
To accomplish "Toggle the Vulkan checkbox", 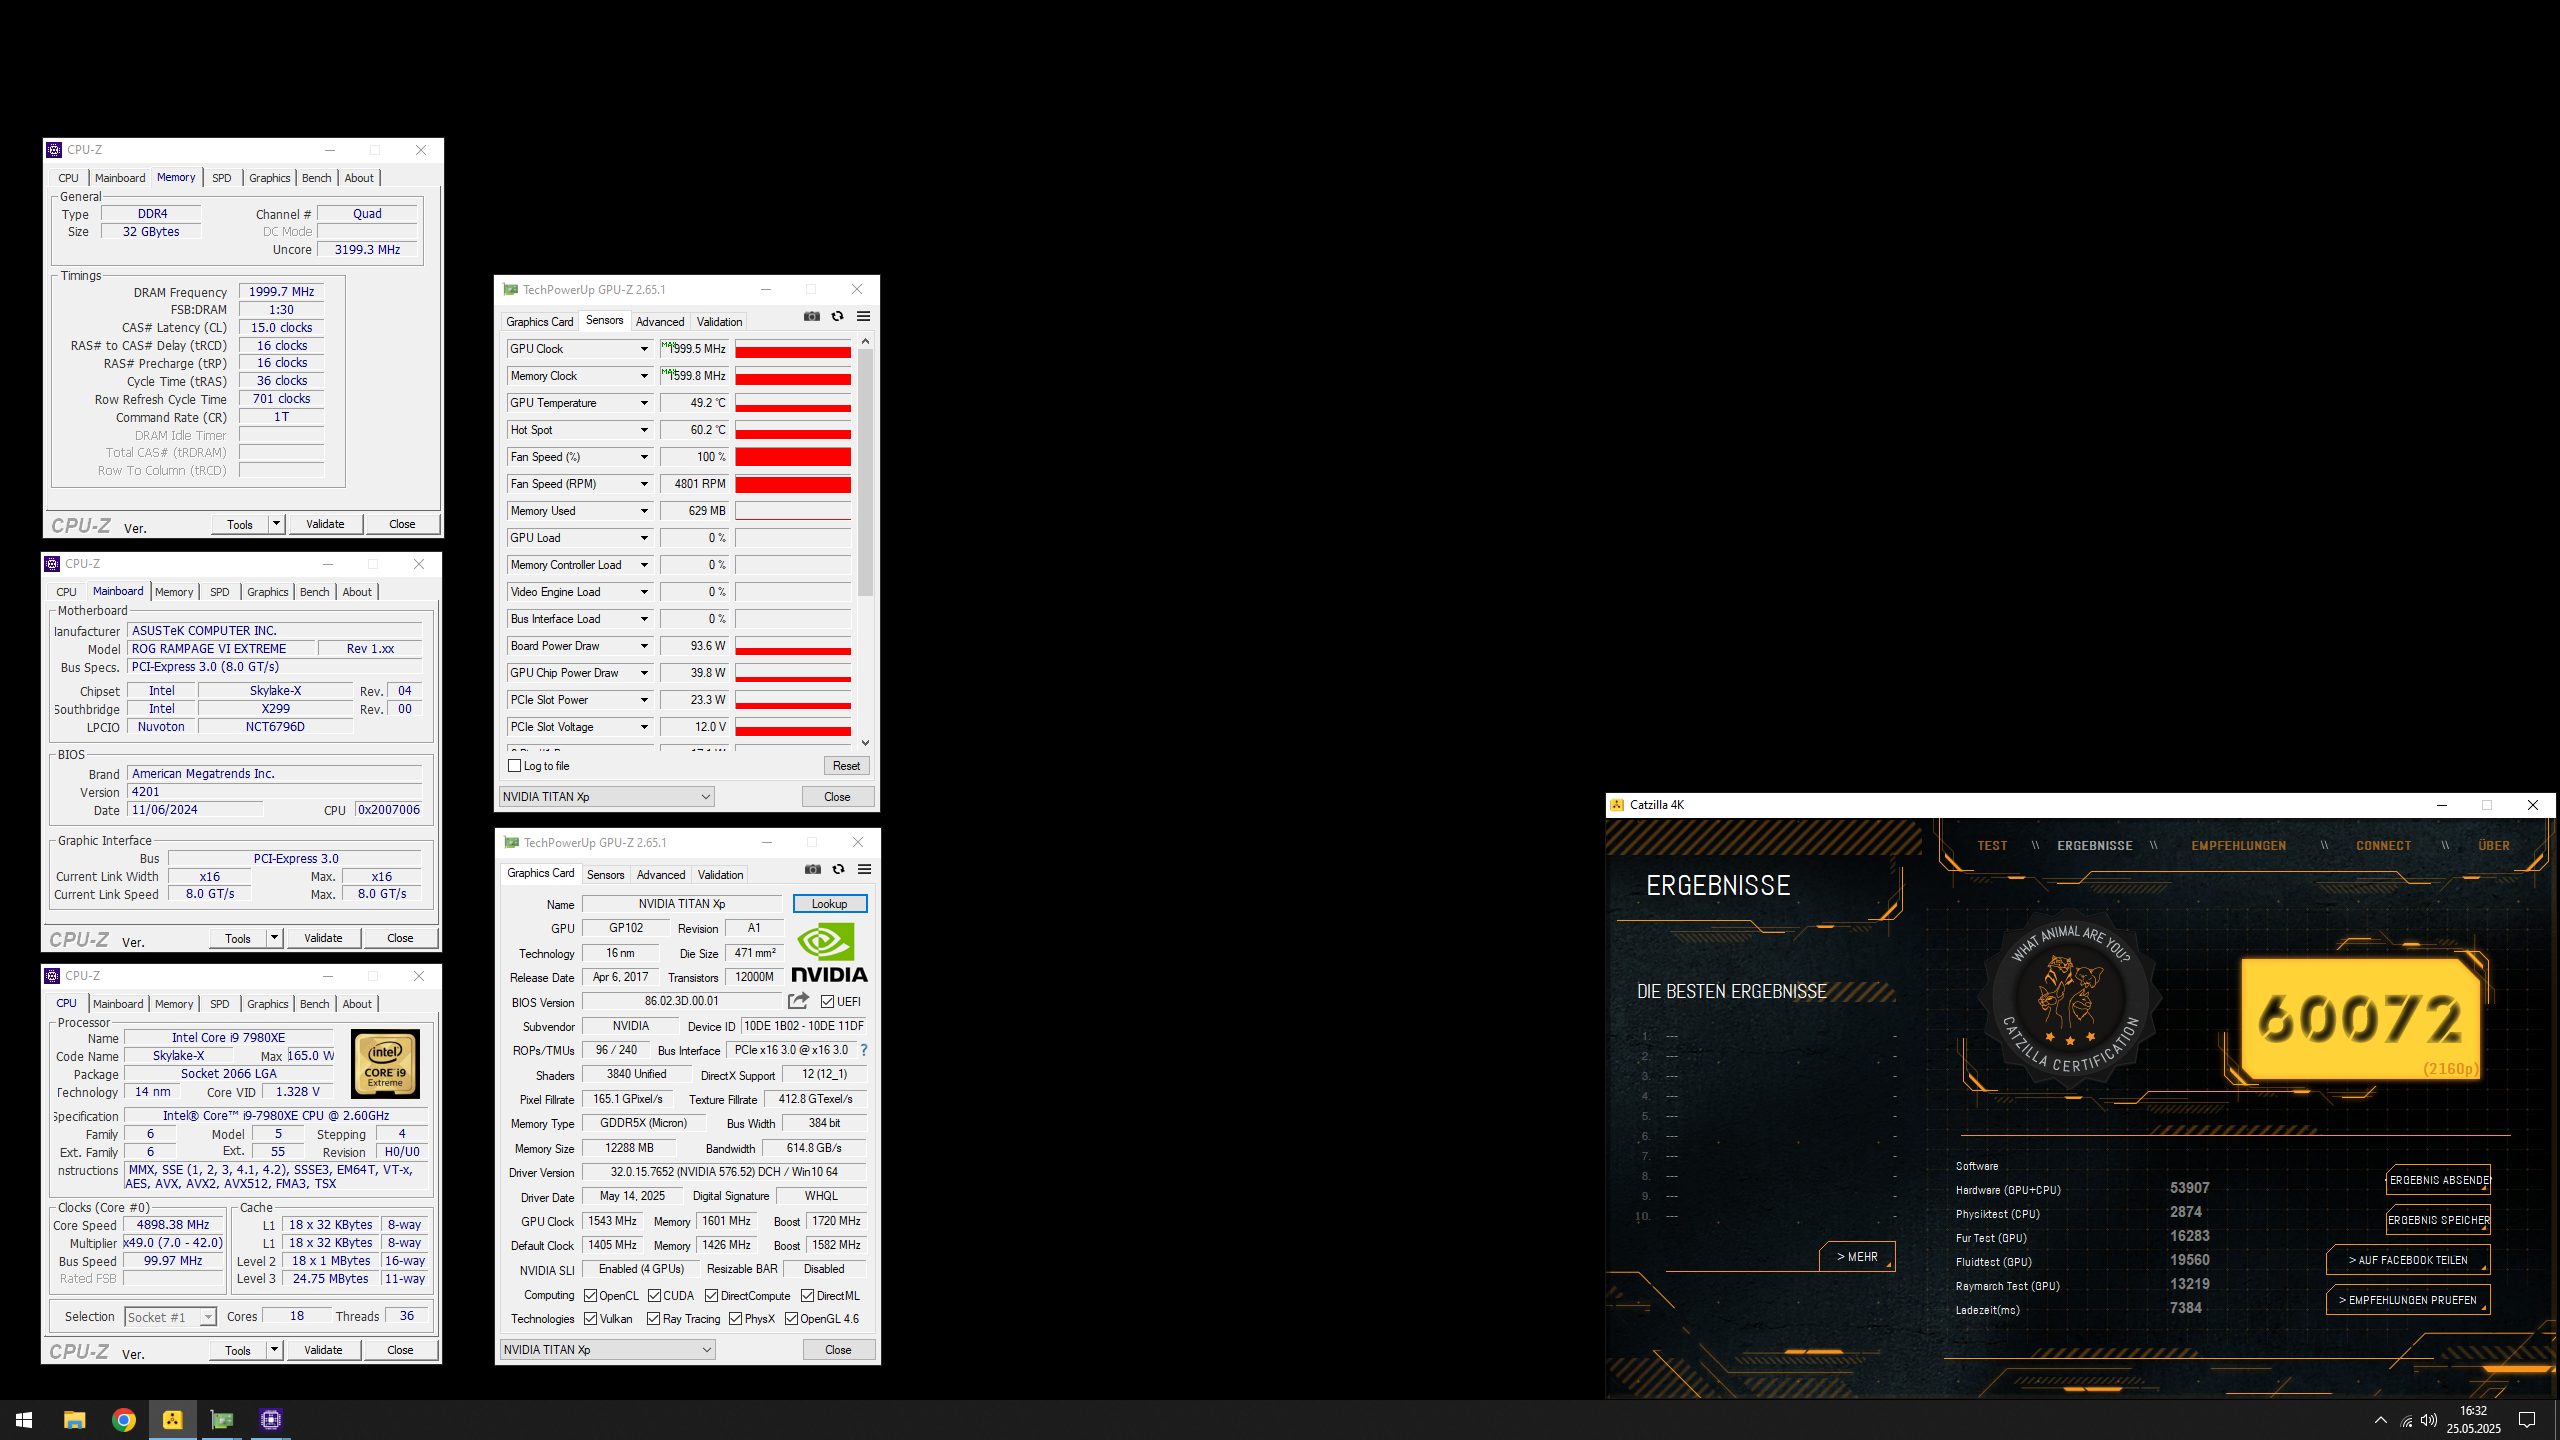I will pos(591,1319).
